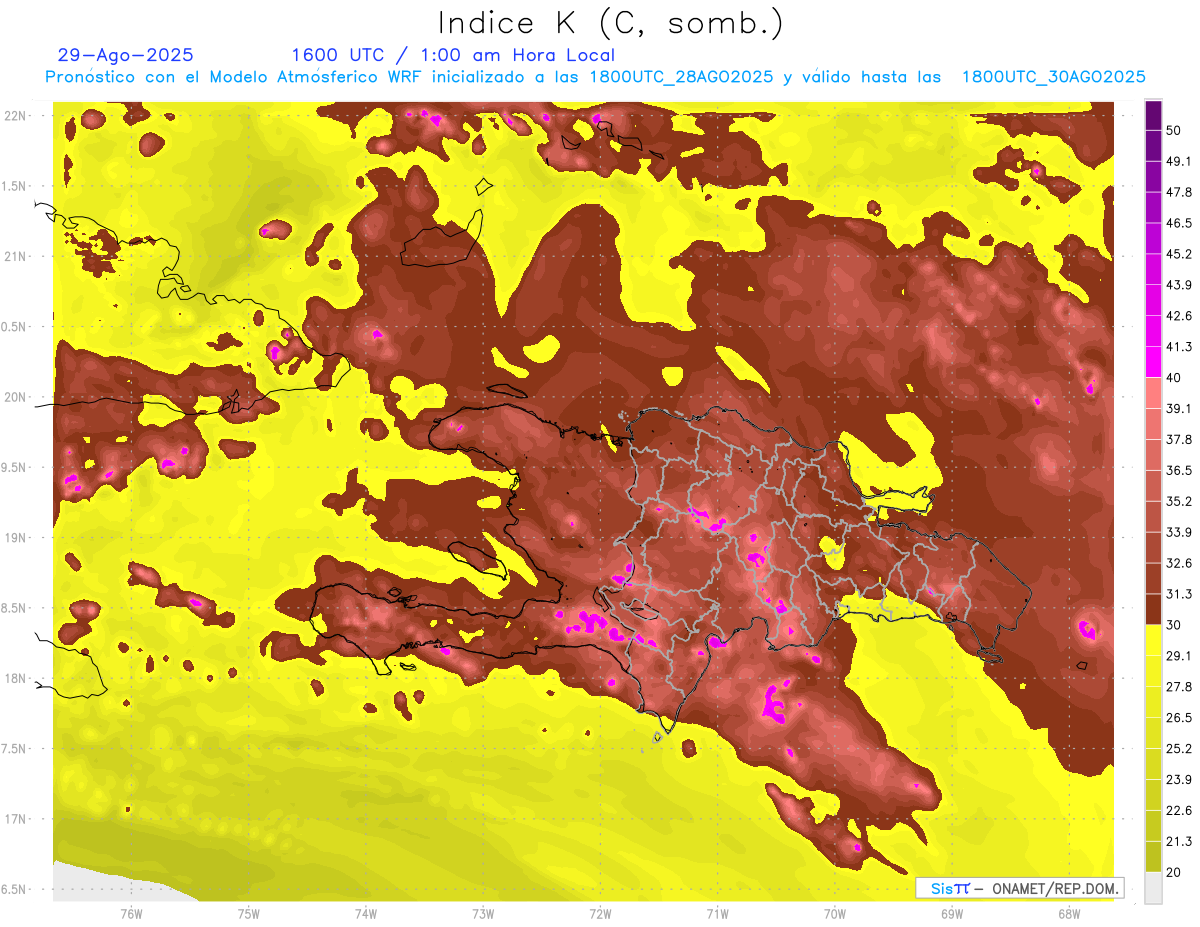Click legend value '50'
Image resolution: width=1200 pixels, height=927 pixels.
(1174, 130)
